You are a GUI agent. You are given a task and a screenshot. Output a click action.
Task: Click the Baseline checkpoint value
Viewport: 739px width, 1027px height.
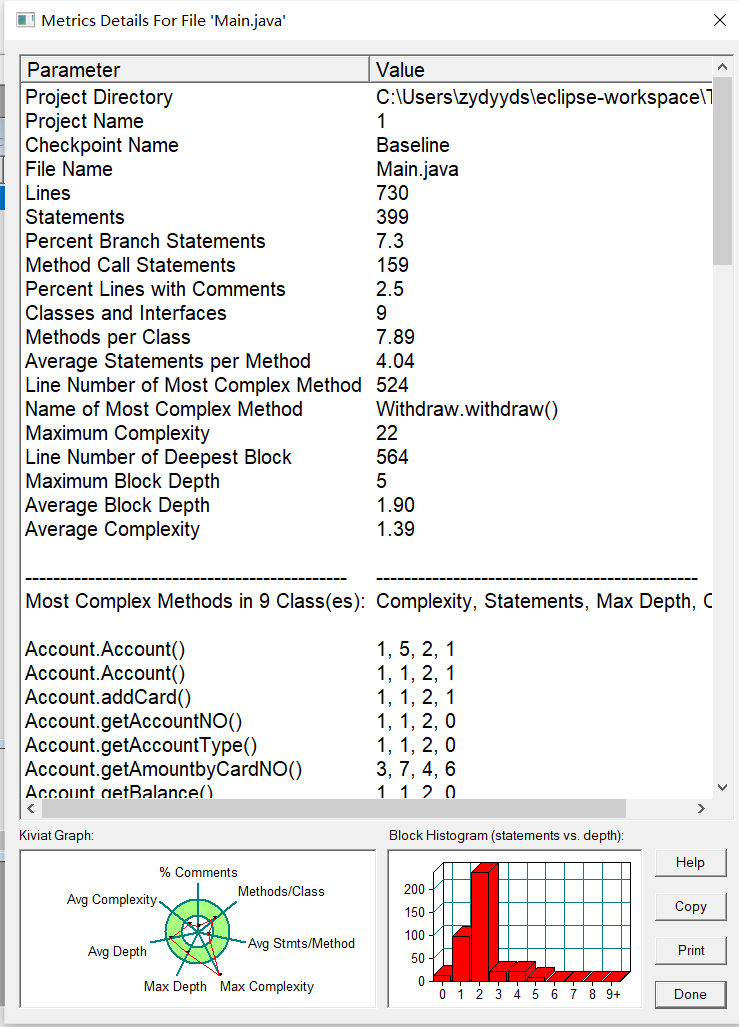coord(413,145)
